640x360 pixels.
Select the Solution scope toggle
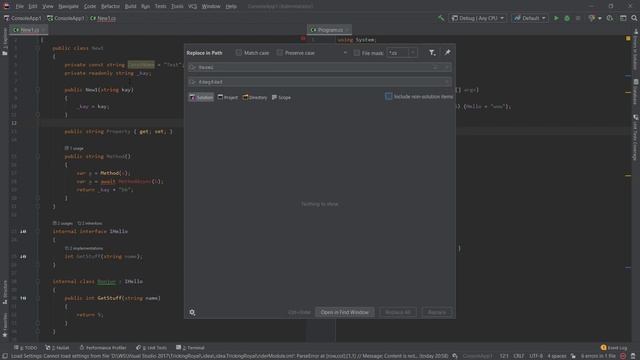pyautogui.click(x=201, y=97)
